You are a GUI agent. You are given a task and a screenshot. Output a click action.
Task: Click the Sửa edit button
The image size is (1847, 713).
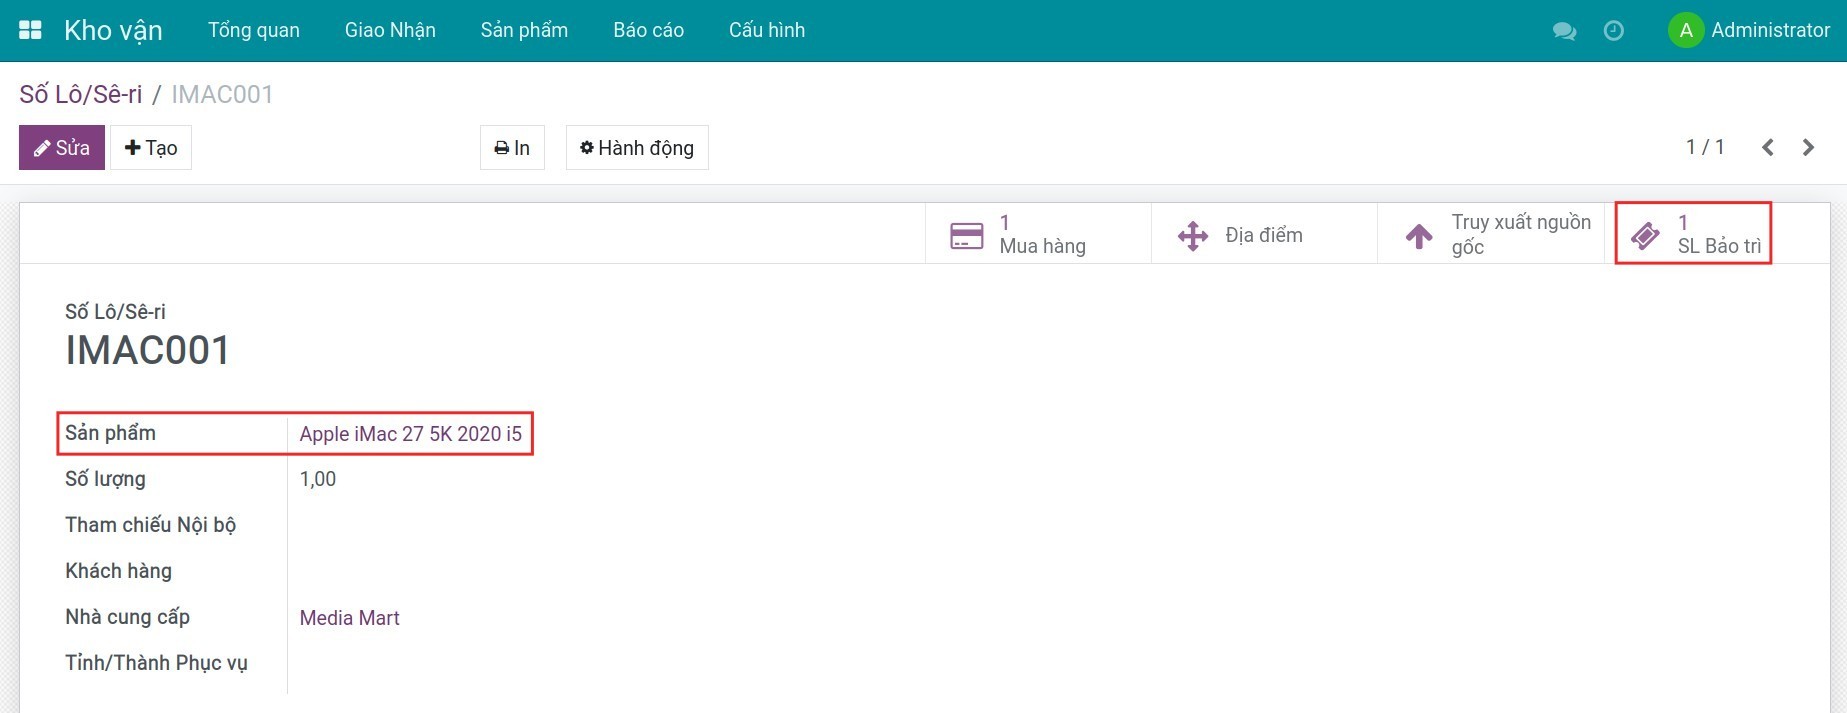coord(62,148)
